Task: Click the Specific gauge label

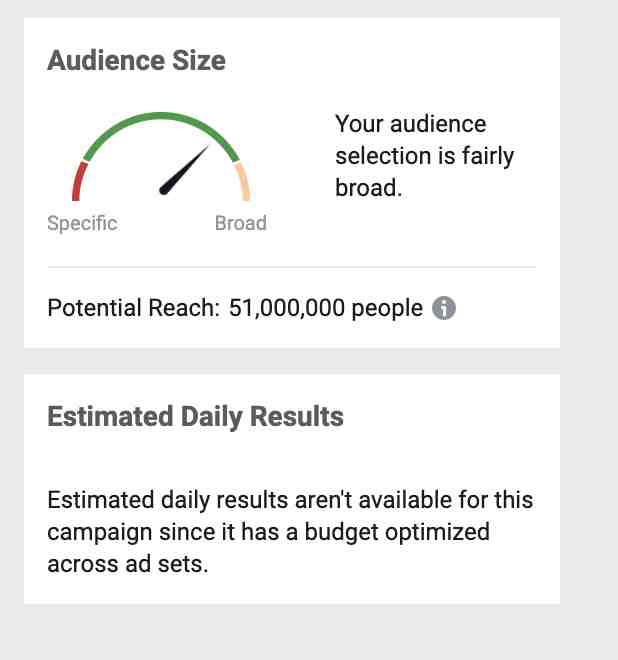Action: coord(82,223)
